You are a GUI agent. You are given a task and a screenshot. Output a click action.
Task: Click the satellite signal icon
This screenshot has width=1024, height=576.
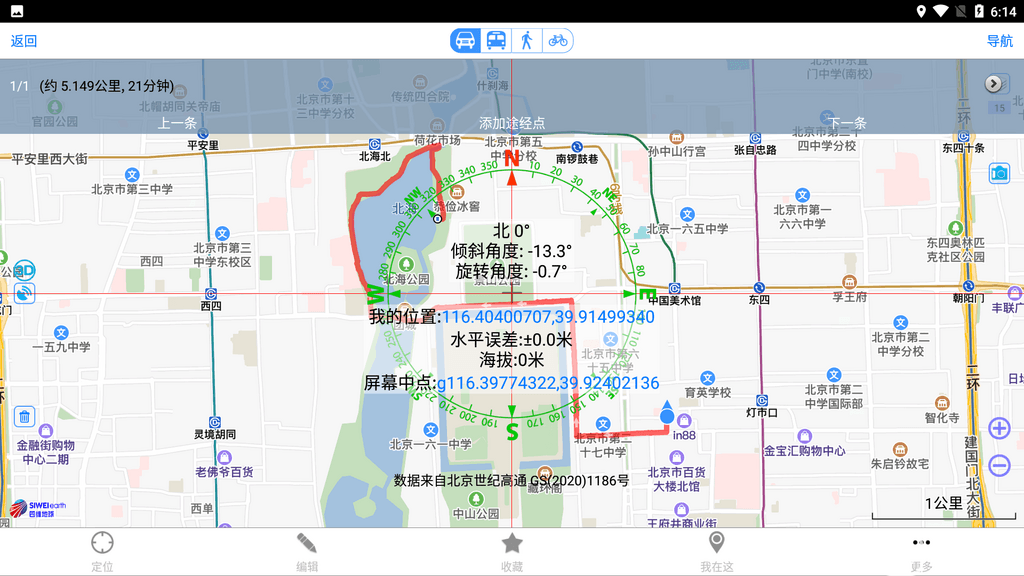pos(24,294)
